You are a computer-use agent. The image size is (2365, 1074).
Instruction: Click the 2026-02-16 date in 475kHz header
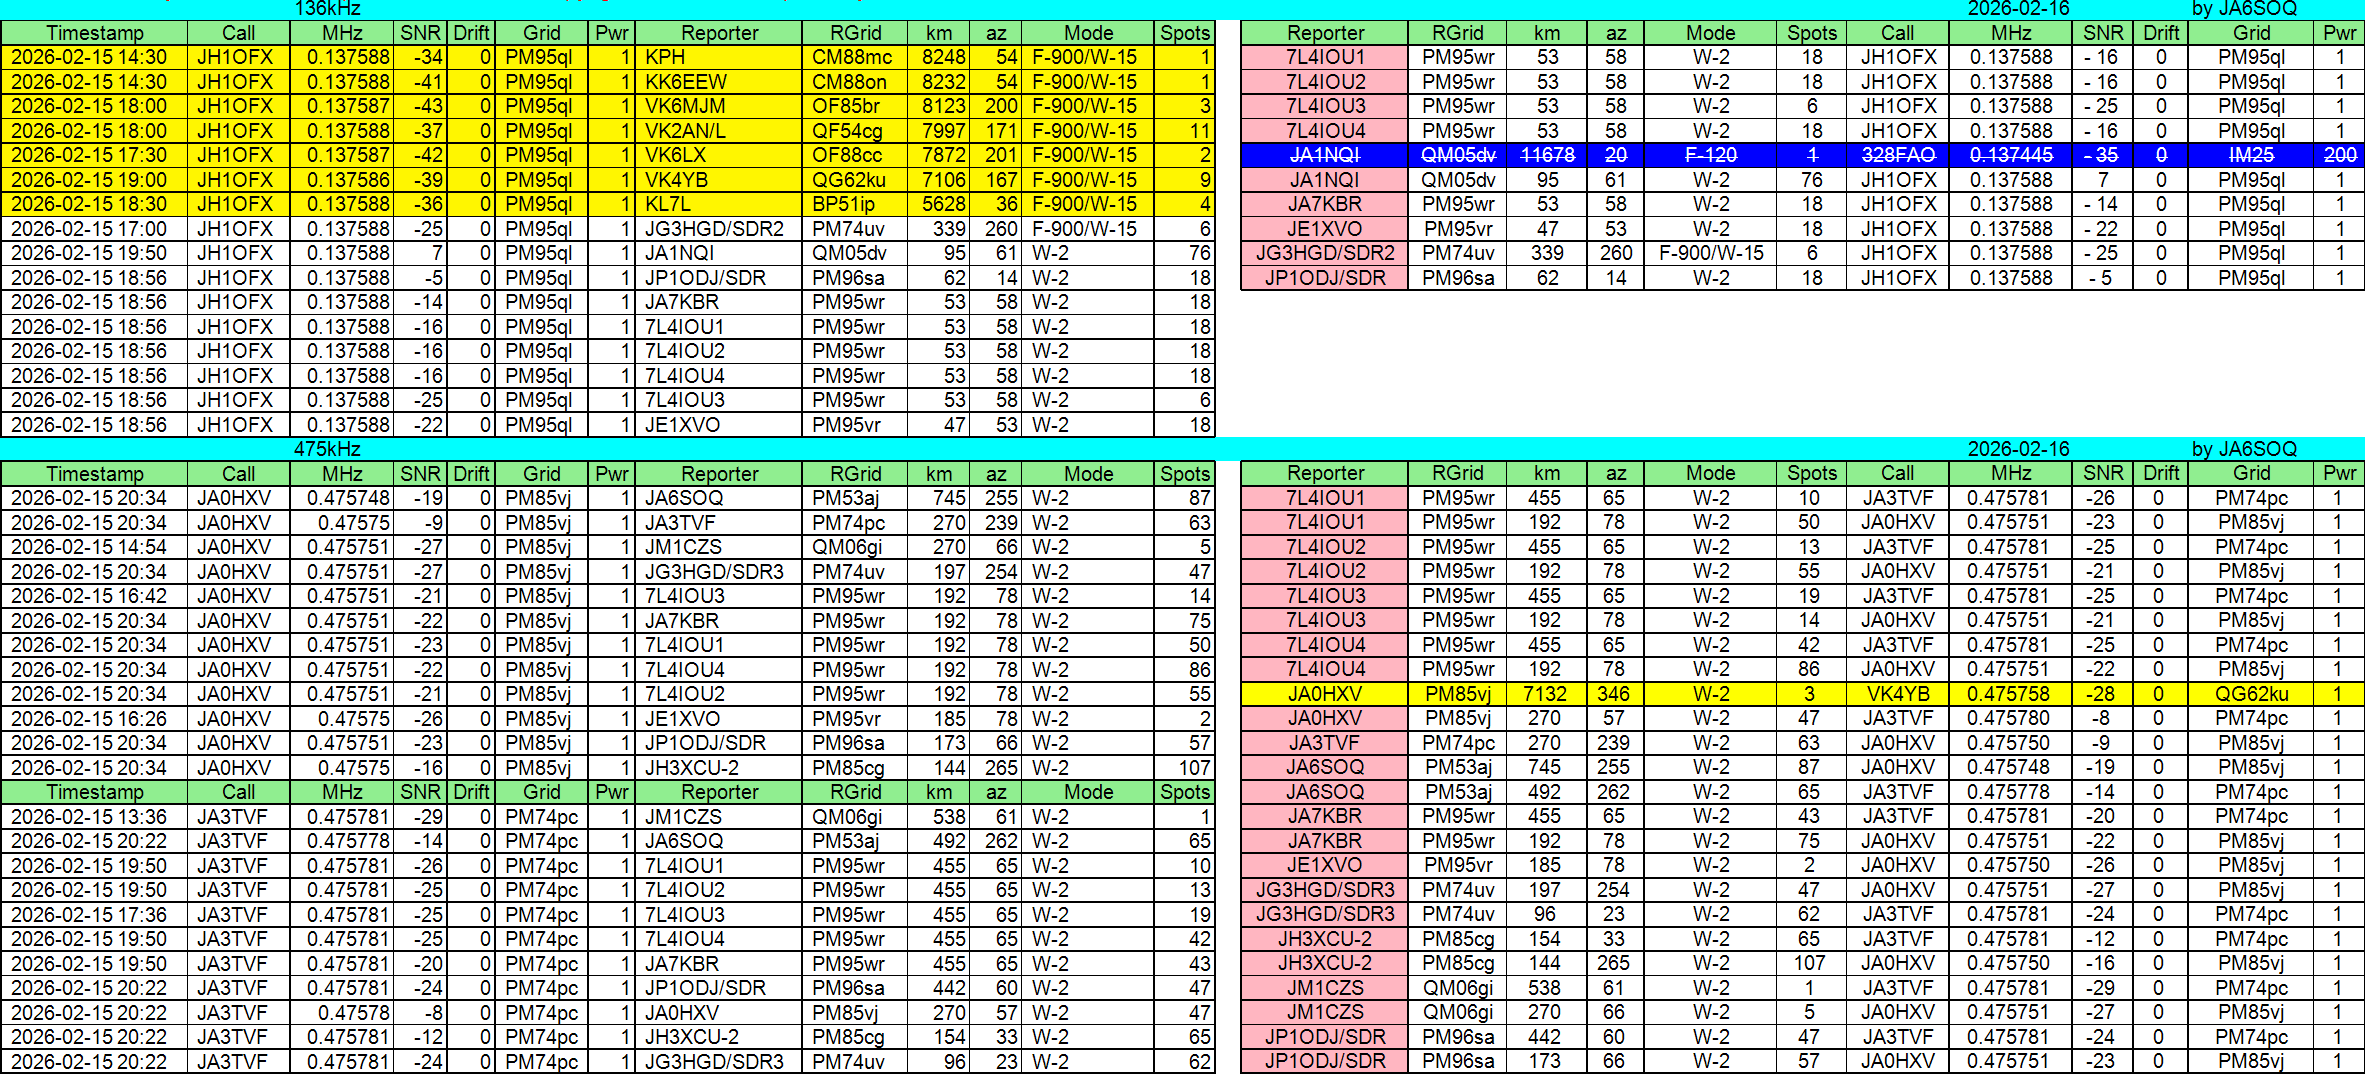point(2018,449)
